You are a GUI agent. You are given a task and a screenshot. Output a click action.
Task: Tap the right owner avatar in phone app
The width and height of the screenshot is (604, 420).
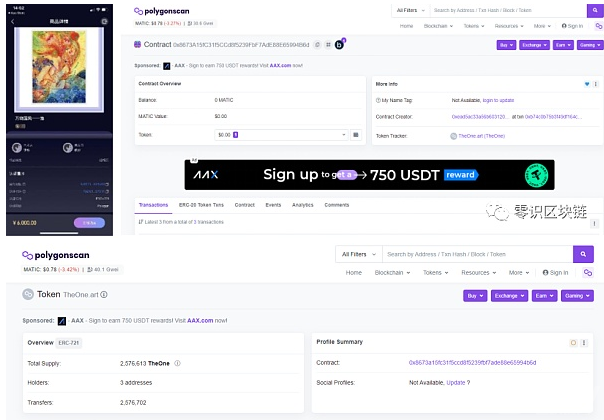tap(68, 148)
